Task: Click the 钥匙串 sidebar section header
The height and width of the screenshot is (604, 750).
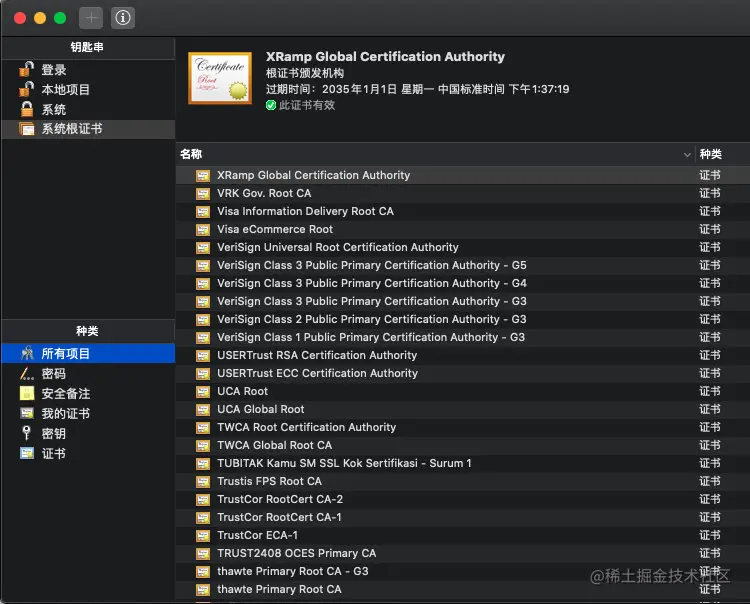Action: [x=87, y=47]
